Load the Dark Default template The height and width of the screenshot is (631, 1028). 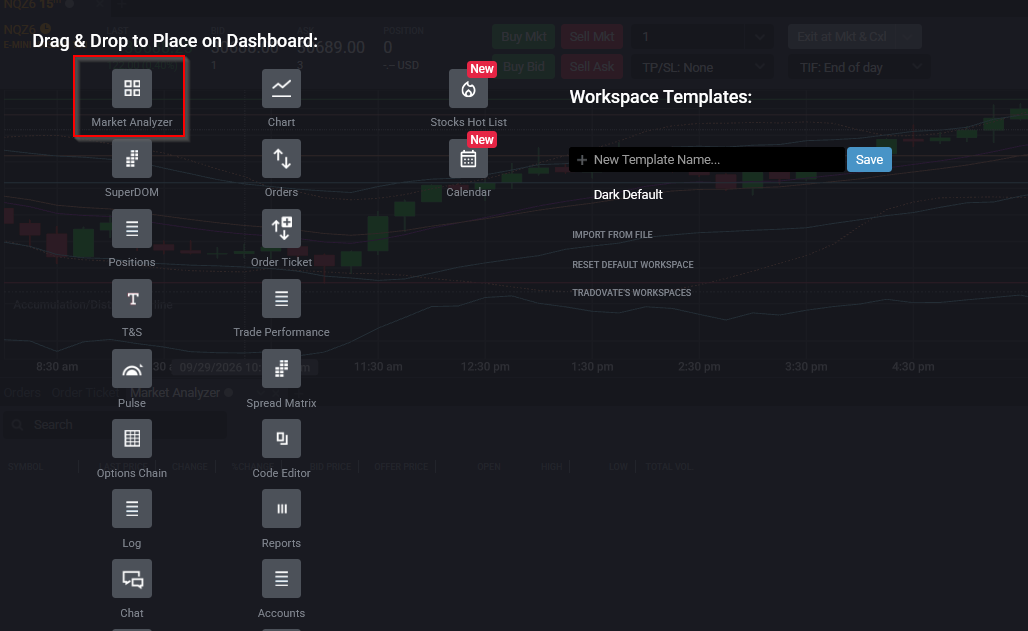pyautogui.click(x=627, y=194)
